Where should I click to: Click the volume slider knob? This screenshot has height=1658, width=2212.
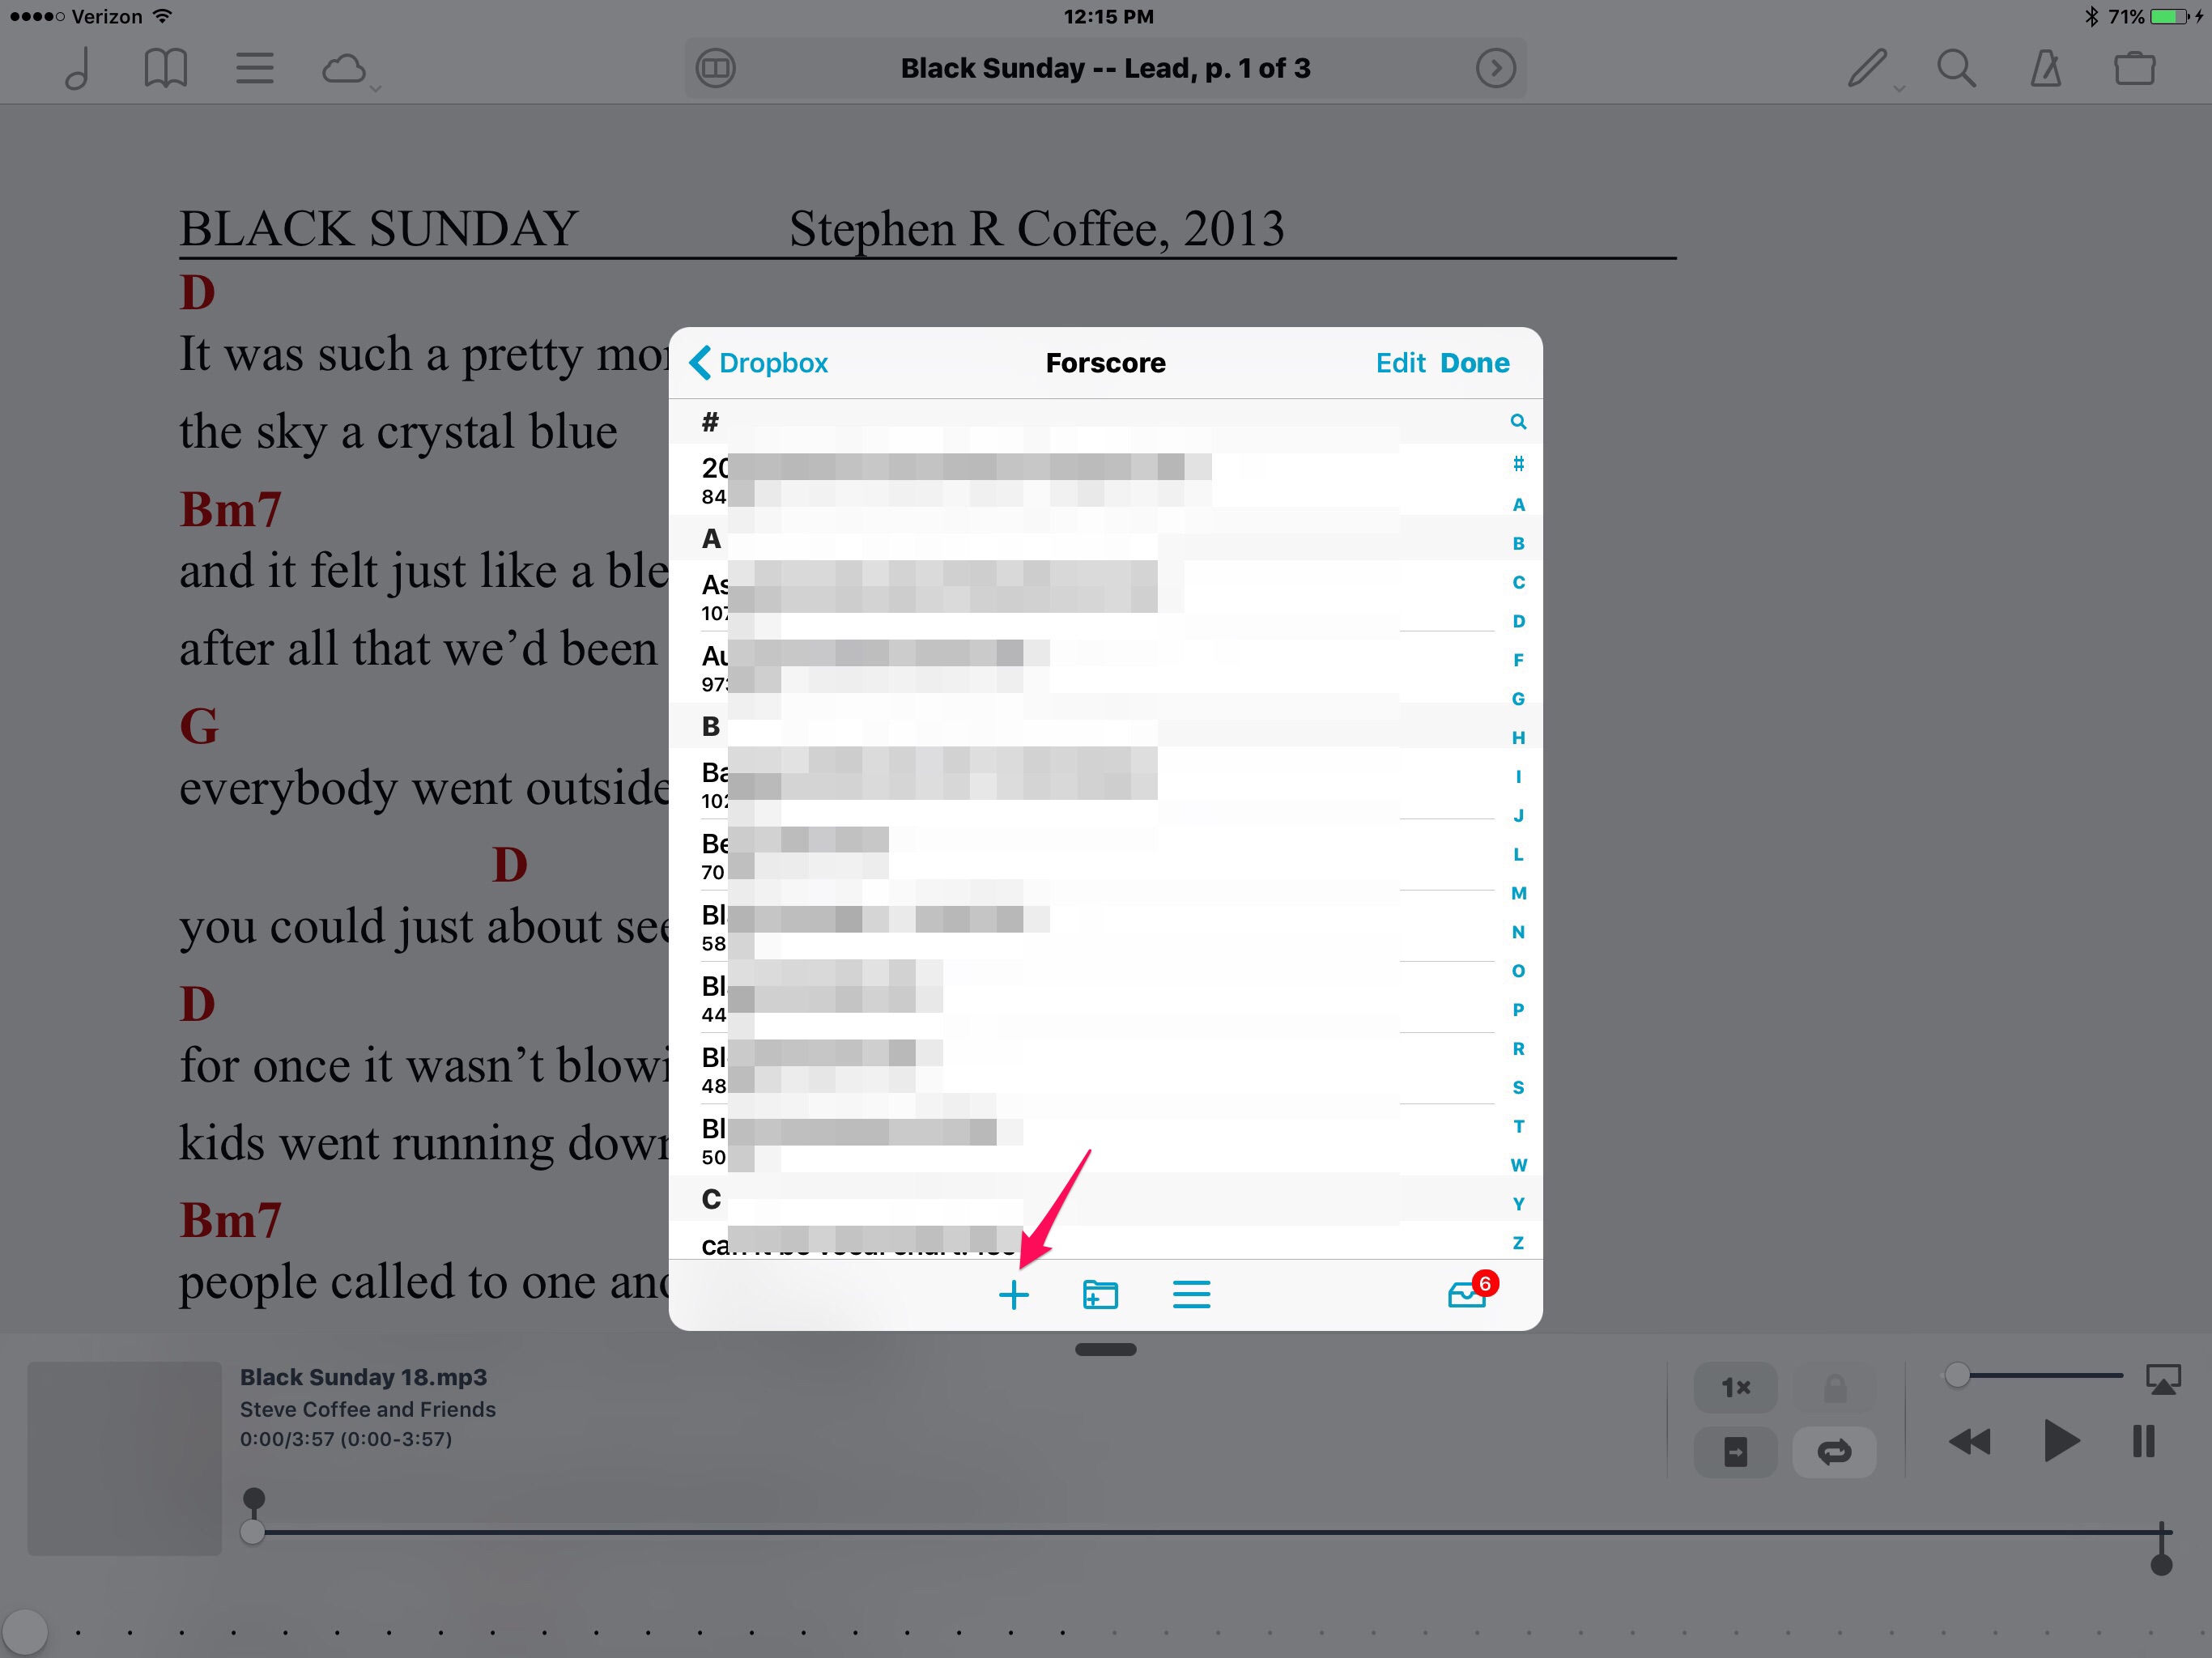pyautogui.click(x=1957, y=1376)
